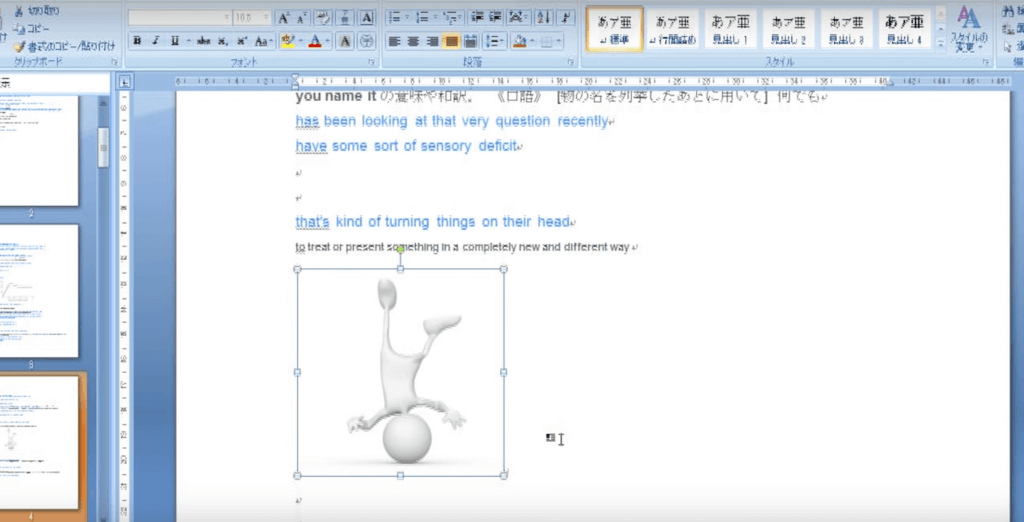1024x522 pixels.
Task: Toggle bold formatting in the Font group
Action: coord(137,41)
